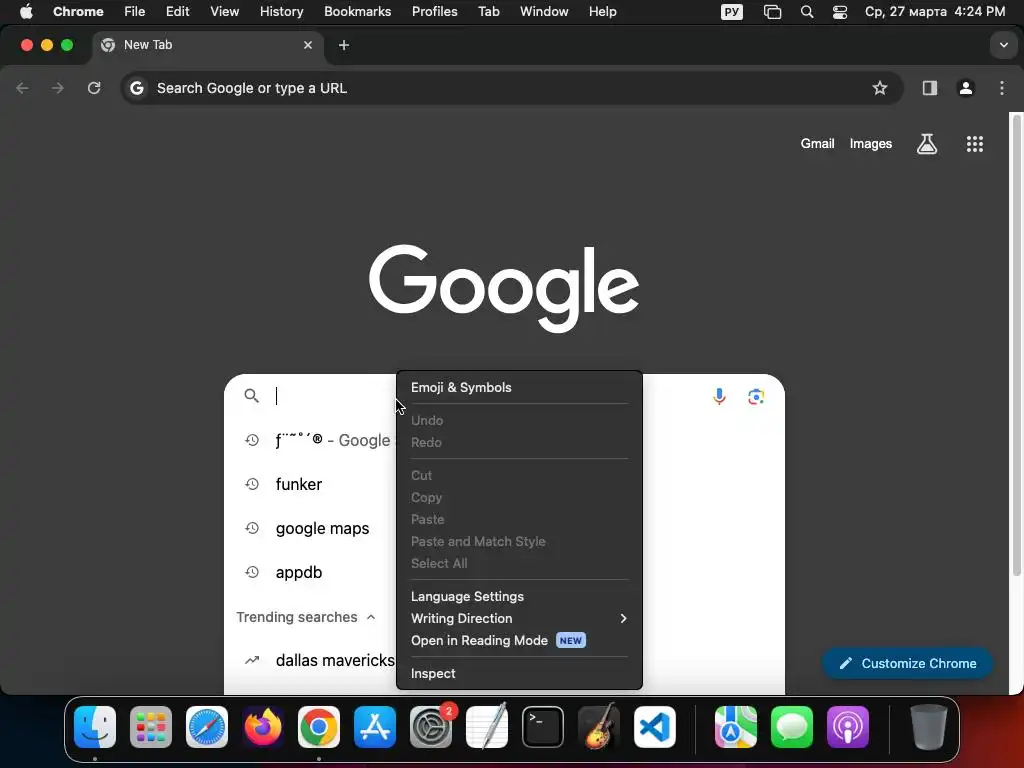Open Chrome's three-dot menu
The height and width of the screenshot is (768, 1024).
[x=1002, y=88]
